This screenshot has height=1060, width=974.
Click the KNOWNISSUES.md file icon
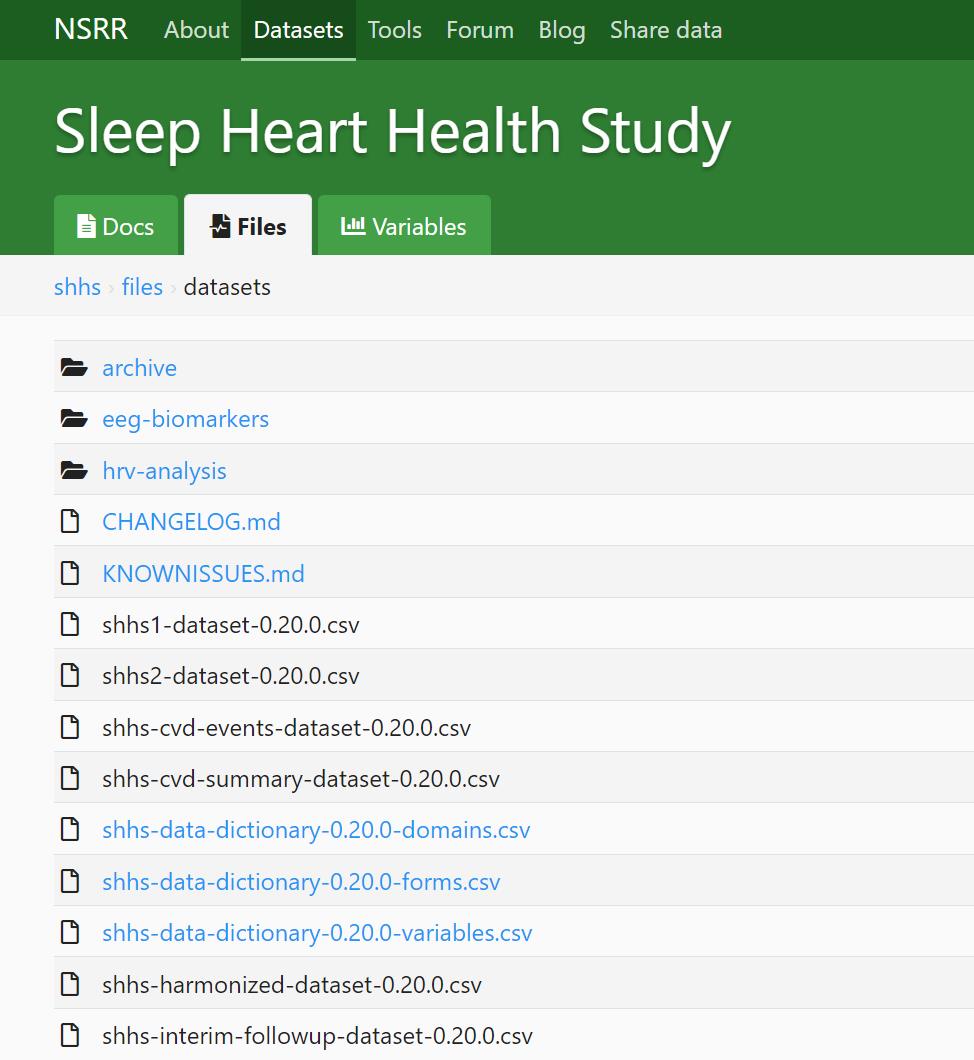point(70,574)
